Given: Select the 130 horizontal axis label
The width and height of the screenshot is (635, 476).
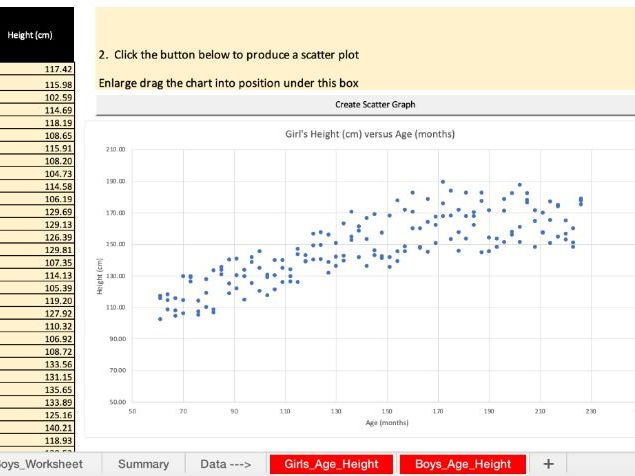Looking at the screenshot, I should point(336,411).
